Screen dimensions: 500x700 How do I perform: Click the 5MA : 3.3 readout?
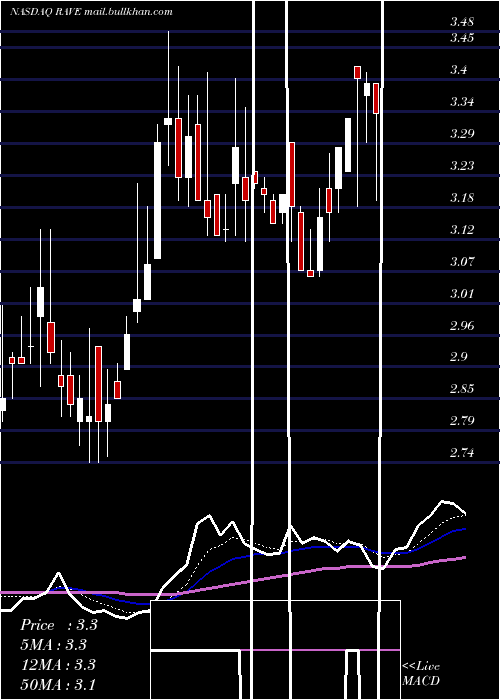pos(53,645)
